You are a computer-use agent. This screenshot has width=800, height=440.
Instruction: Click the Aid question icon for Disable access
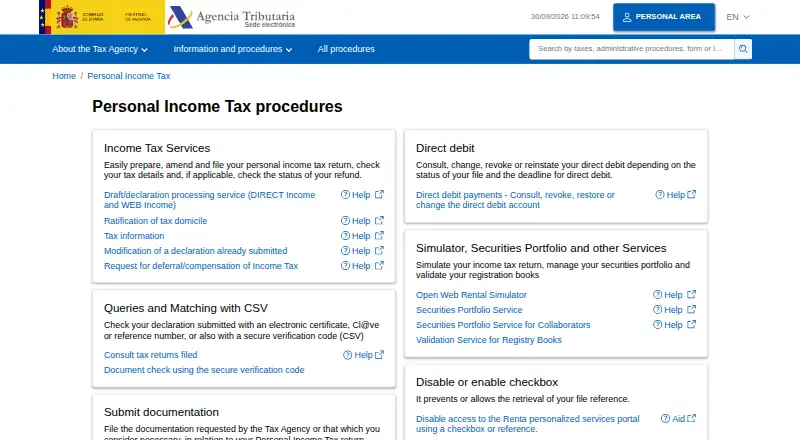click(665, 419)
